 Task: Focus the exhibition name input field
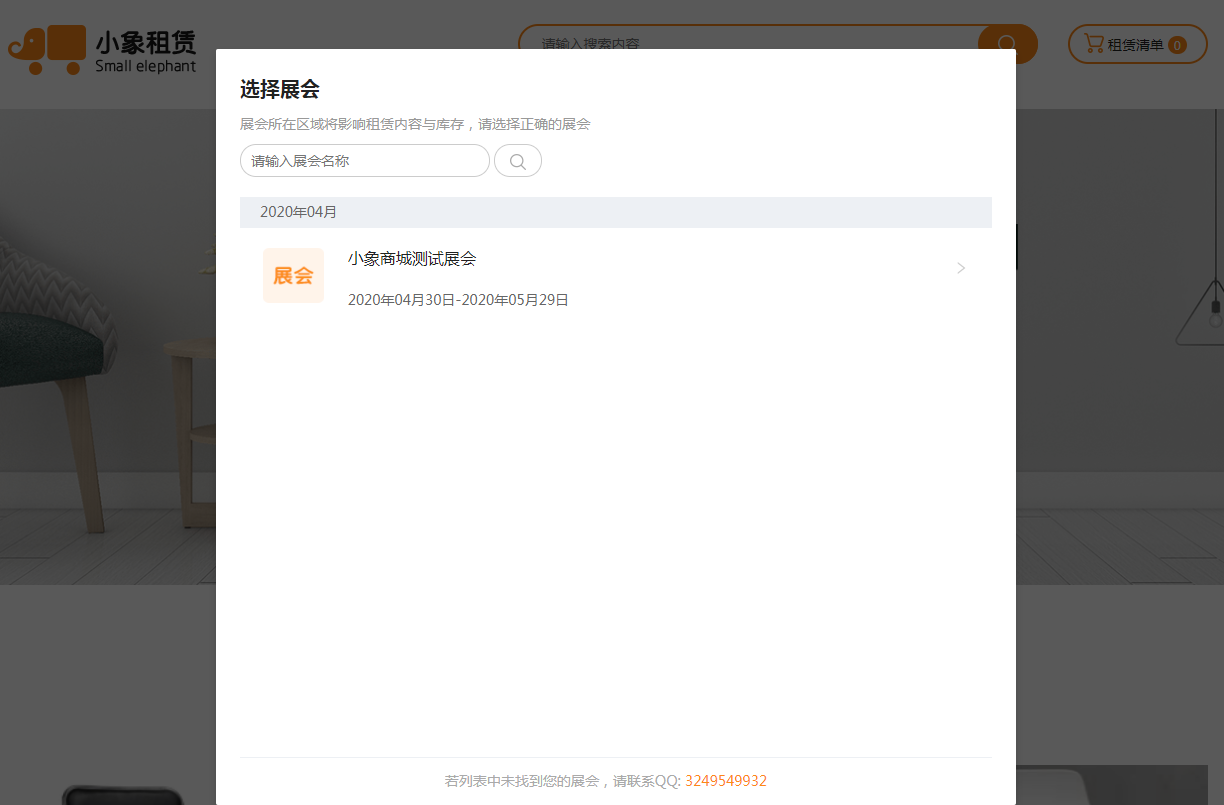pos(365,161)
